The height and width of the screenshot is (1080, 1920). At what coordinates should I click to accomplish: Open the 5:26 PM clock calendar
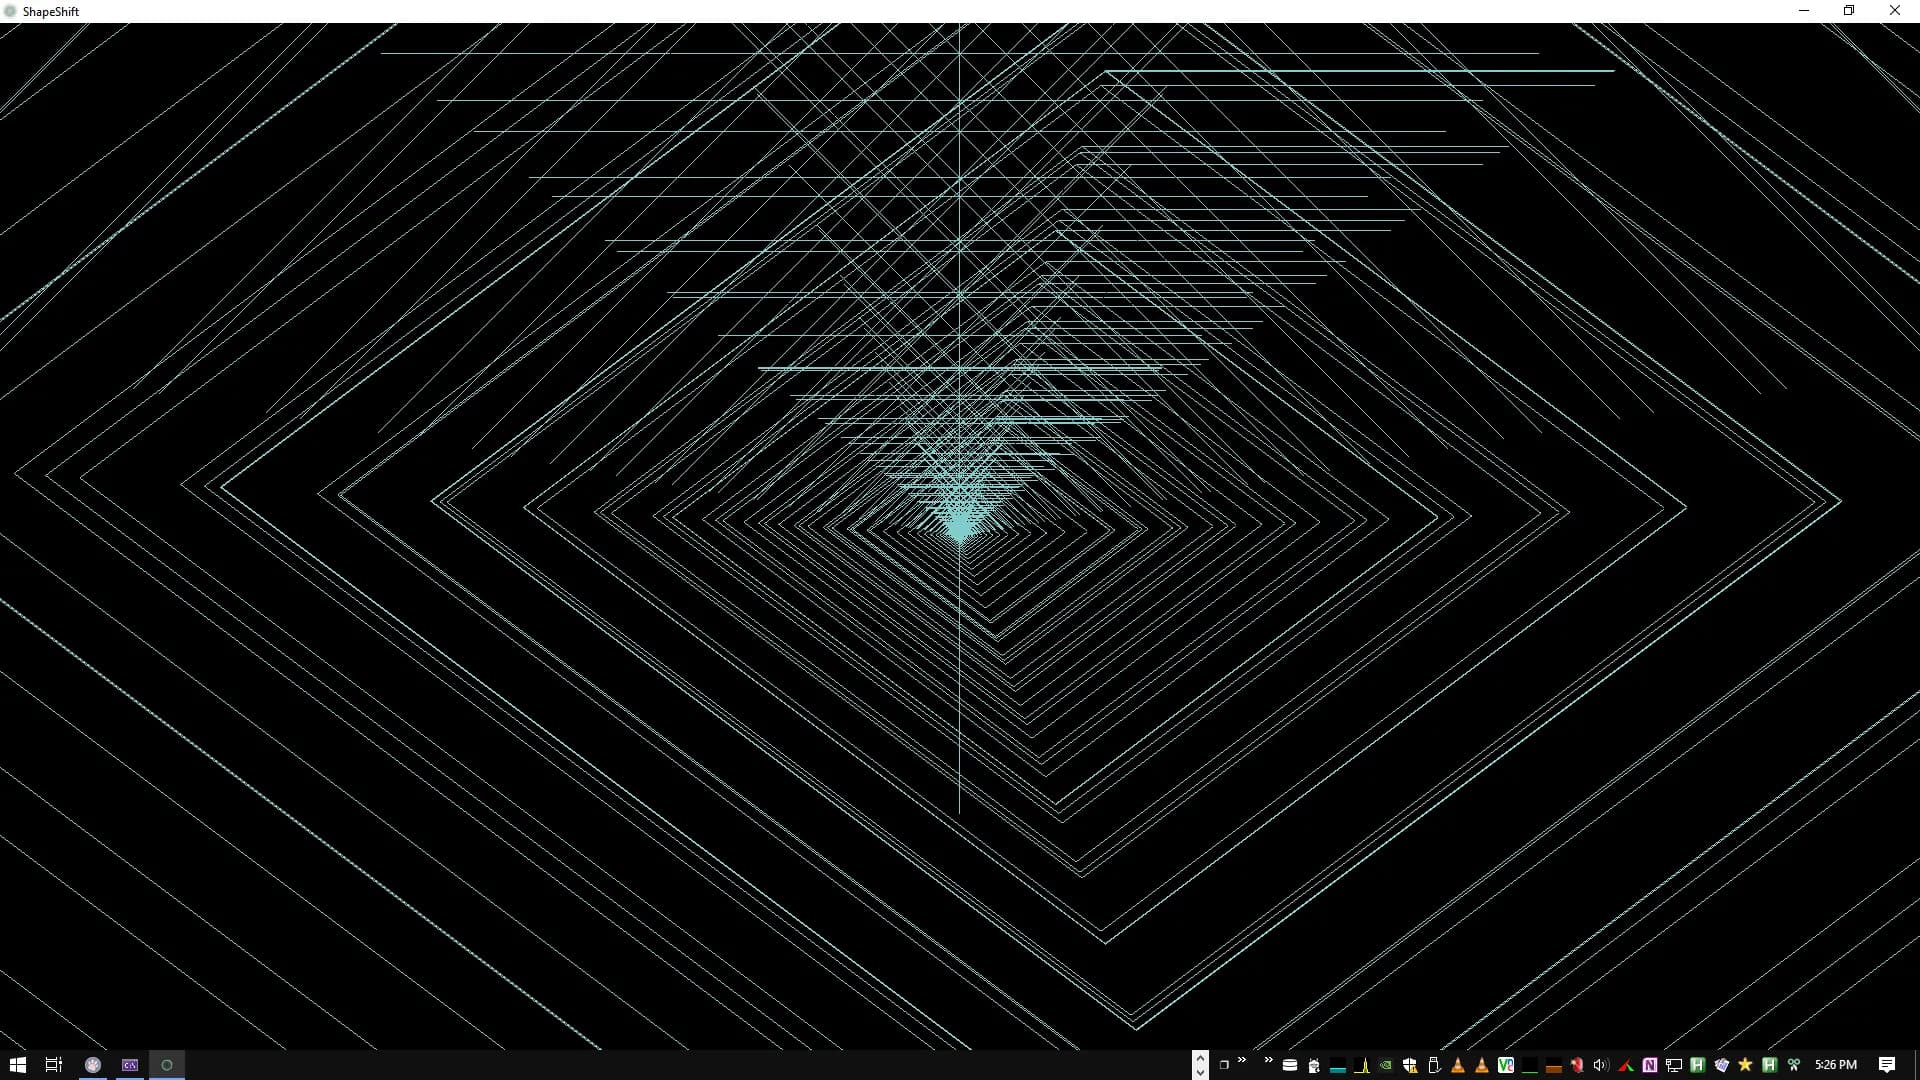coord(1836,1065)
